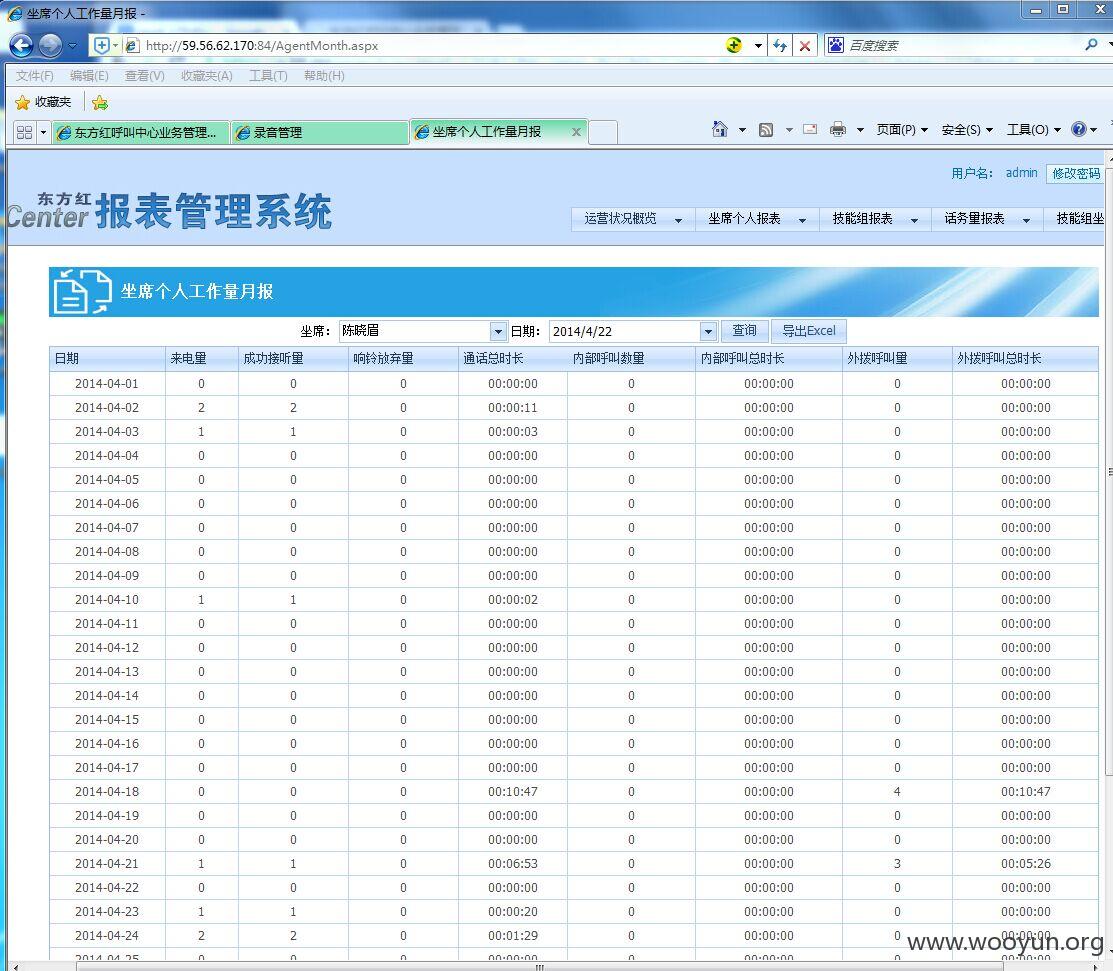This screenshot has width=1113, height=971.
Task: Open a new blank tab
Action: pyautogui.click(x=603, y=133)
